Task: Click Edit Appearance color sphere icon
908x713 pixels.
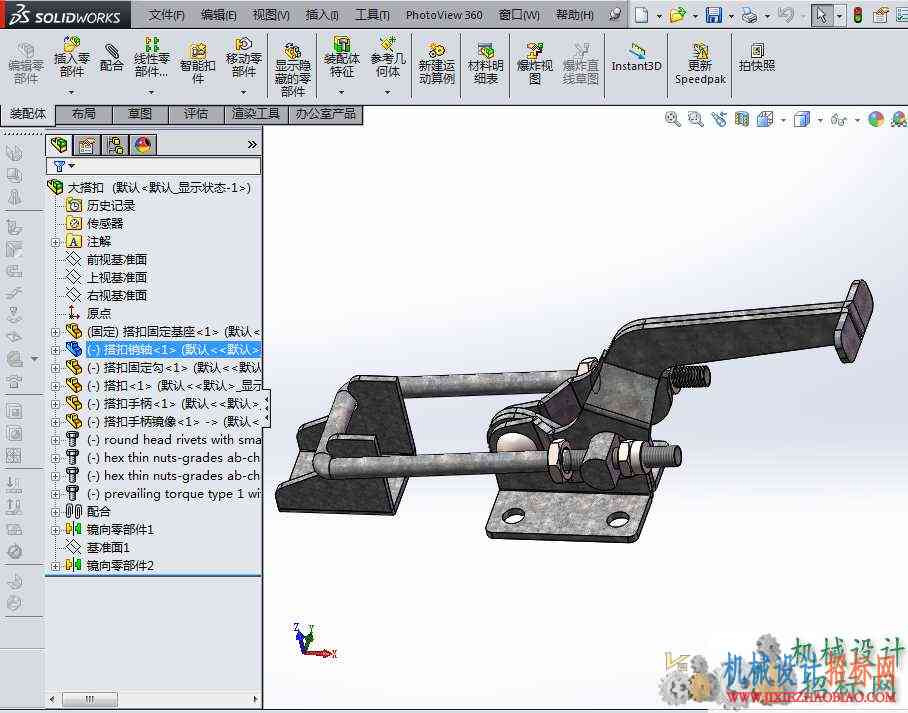Action: 876,120
